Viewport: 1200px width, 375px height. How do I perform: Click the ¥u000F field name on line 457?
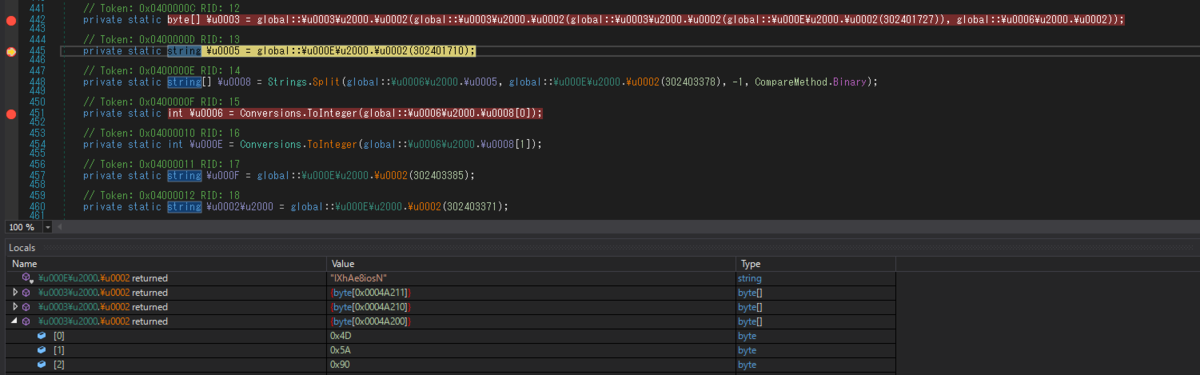click(x=224, y=176)
